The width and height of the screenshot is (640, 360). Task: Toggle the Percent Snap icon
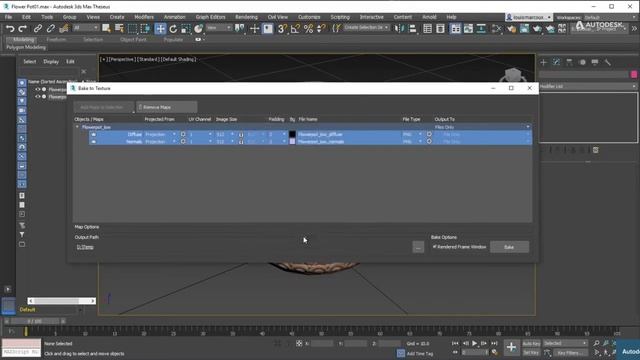pos(309,29)
